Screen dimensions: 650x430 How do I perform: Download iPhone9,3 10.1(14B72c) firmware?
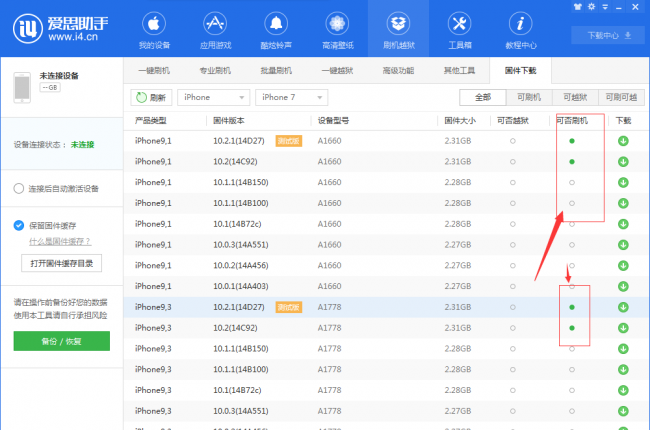coord(623,390)
